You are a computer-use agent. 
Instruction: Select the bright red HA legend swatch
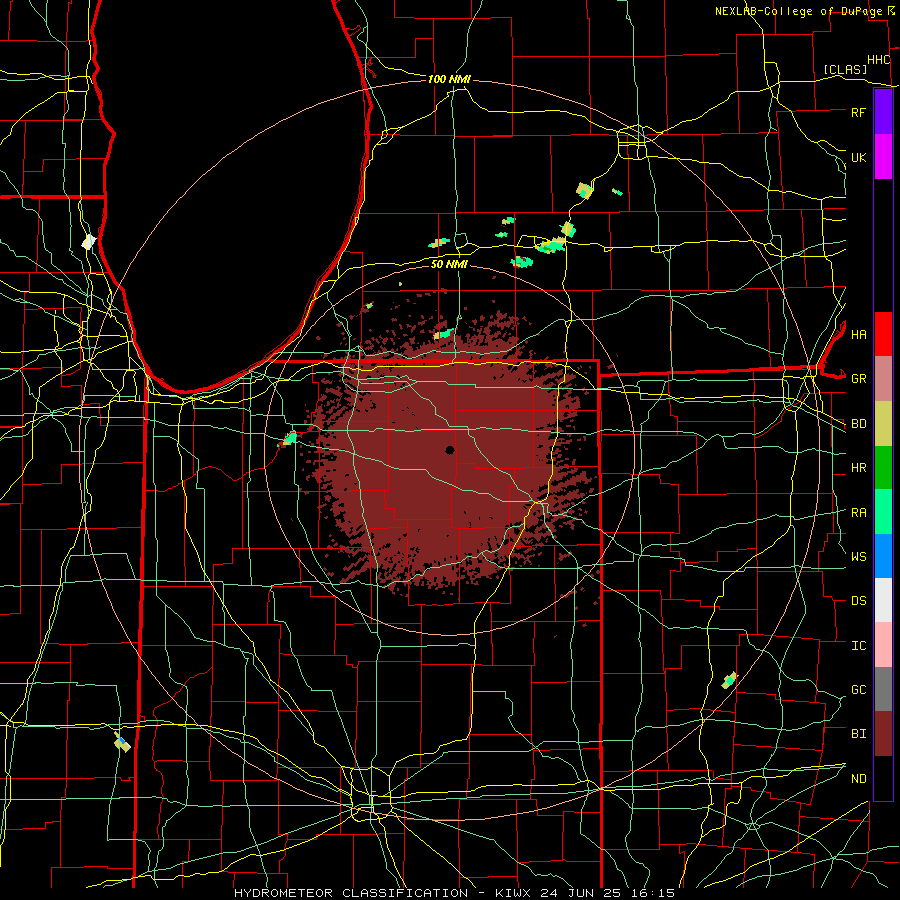click(x=883, y=334)
